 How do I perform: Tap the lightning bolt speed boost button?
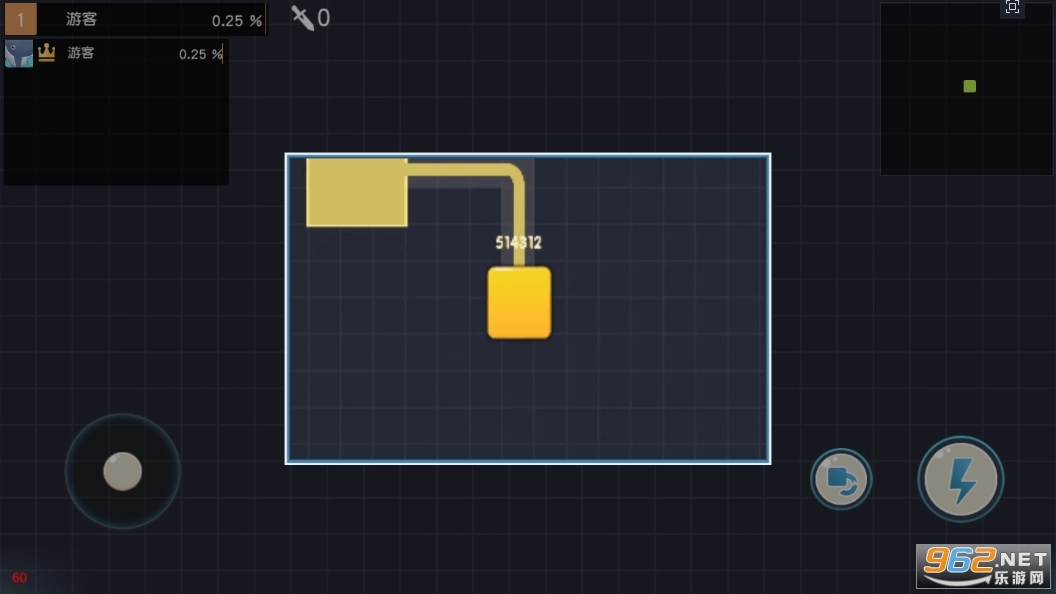click(960, 480)
